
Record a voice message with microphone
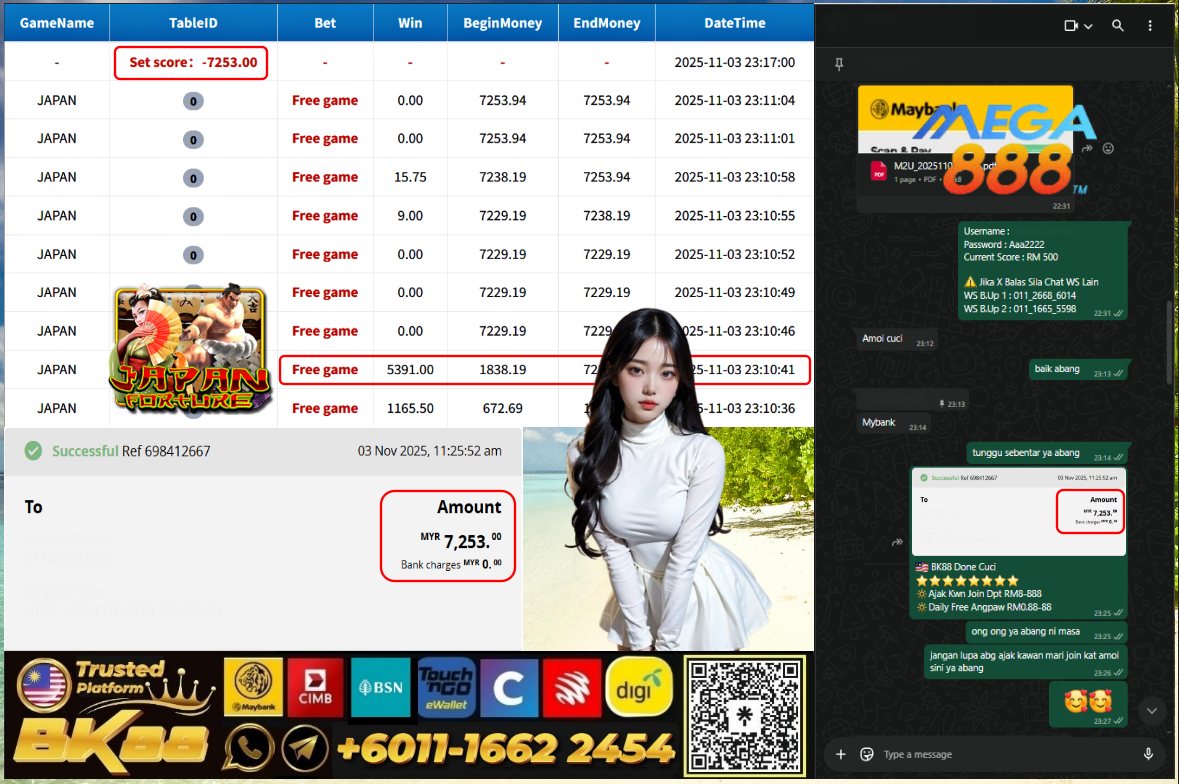tap(1148, 754)
